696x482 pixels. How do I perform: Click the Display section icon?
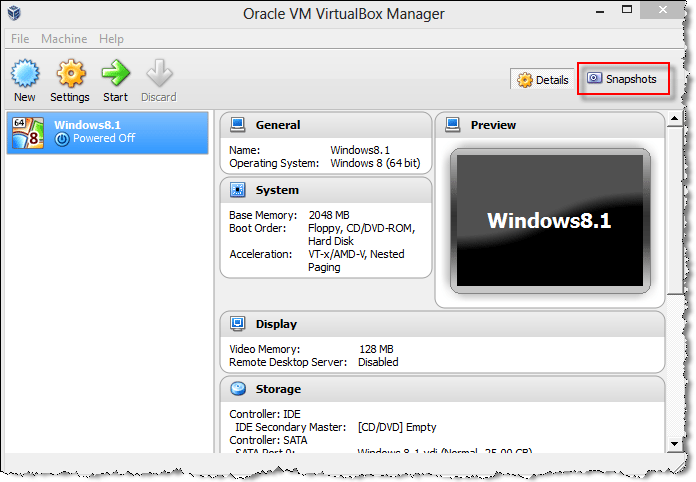(237, 324)
